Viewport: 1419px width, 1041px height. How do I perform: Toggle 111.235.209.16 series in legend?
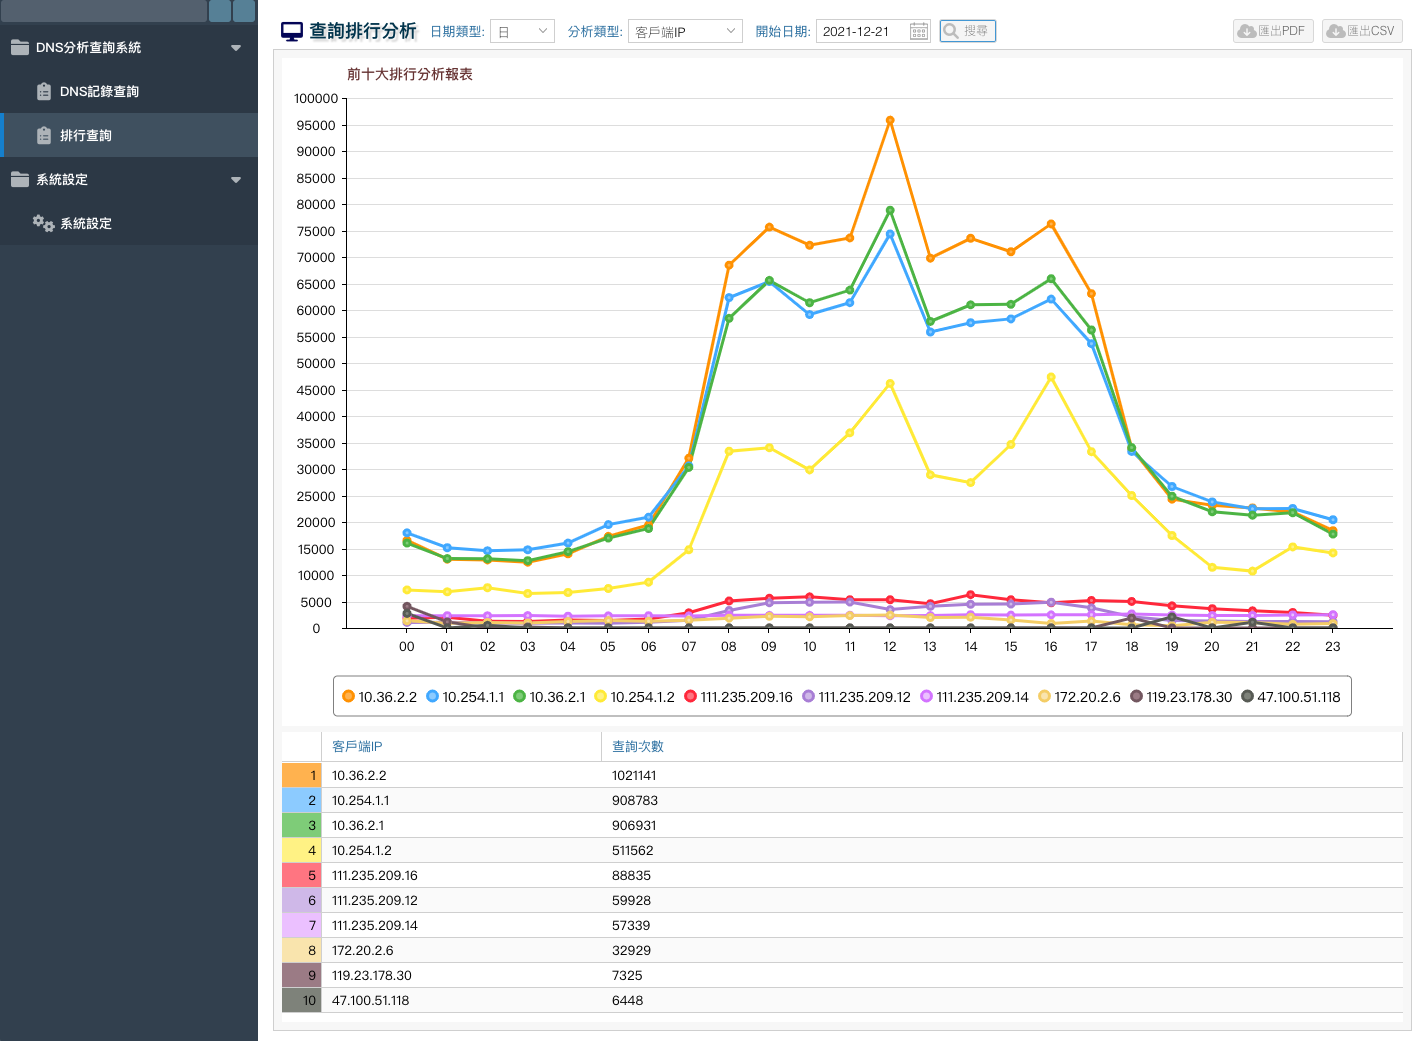tap(738, 697)
